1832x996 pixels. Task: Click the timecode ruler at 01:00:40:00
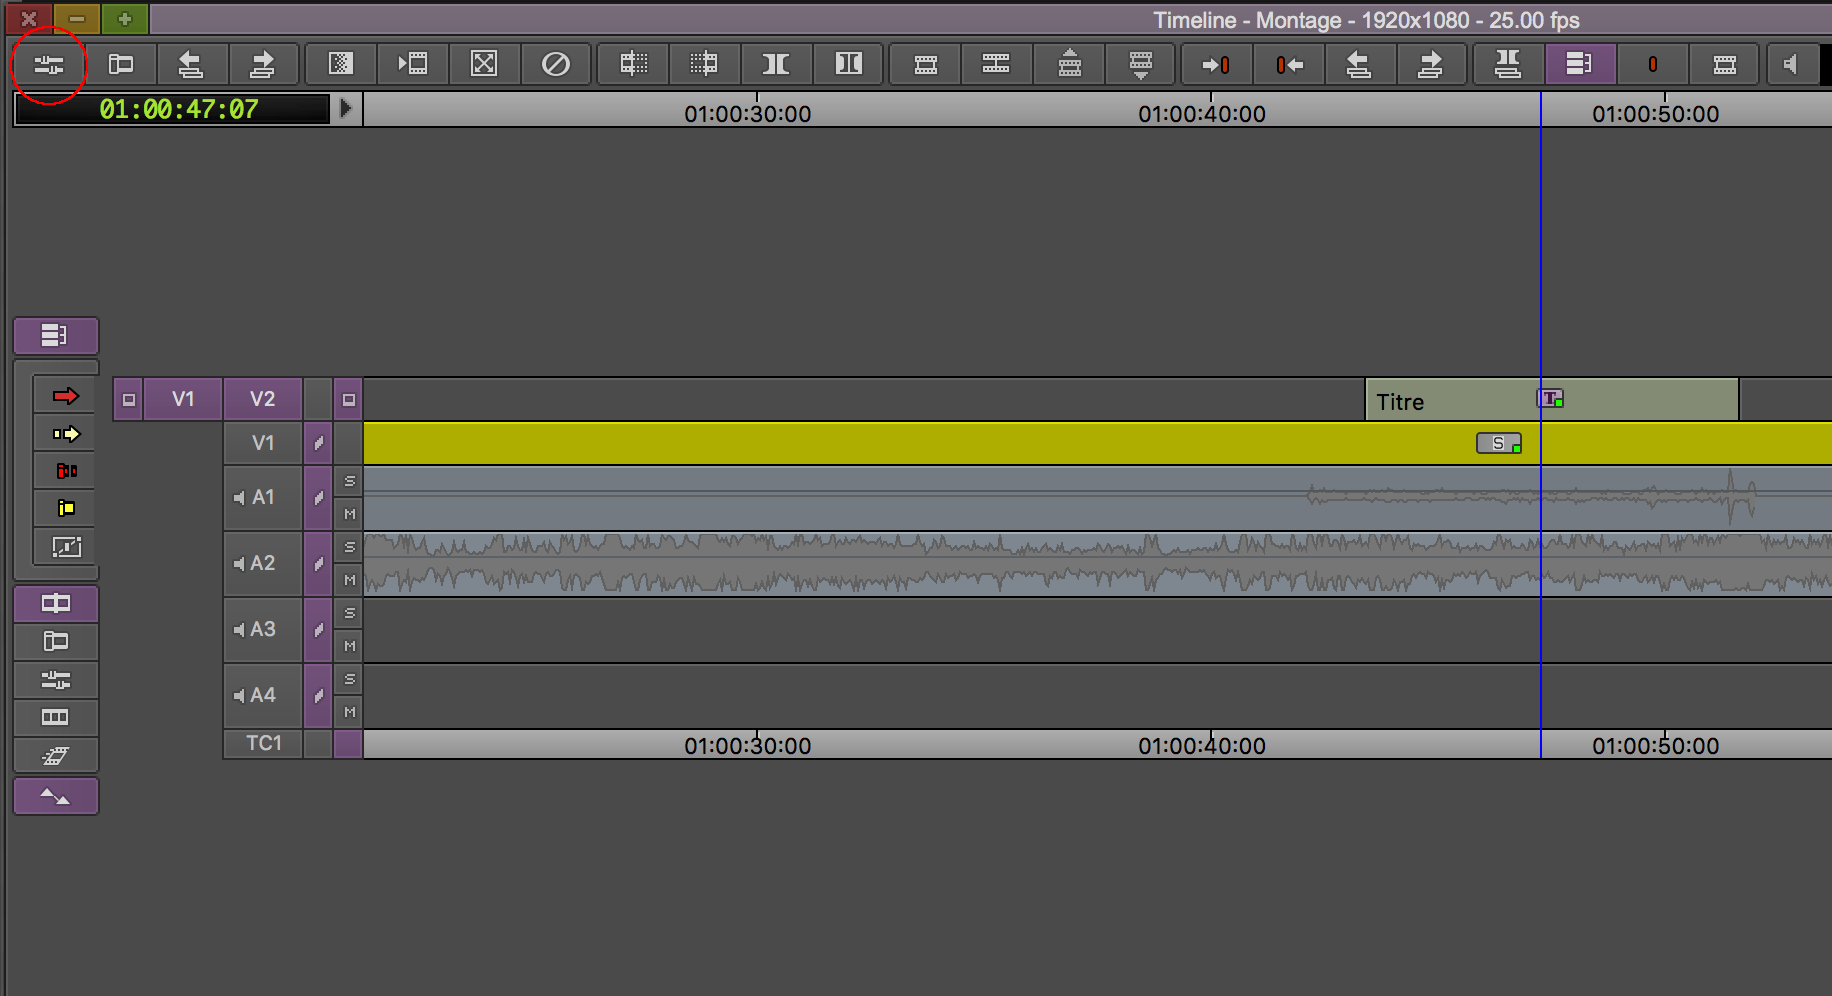click(x=1202, y=114)
